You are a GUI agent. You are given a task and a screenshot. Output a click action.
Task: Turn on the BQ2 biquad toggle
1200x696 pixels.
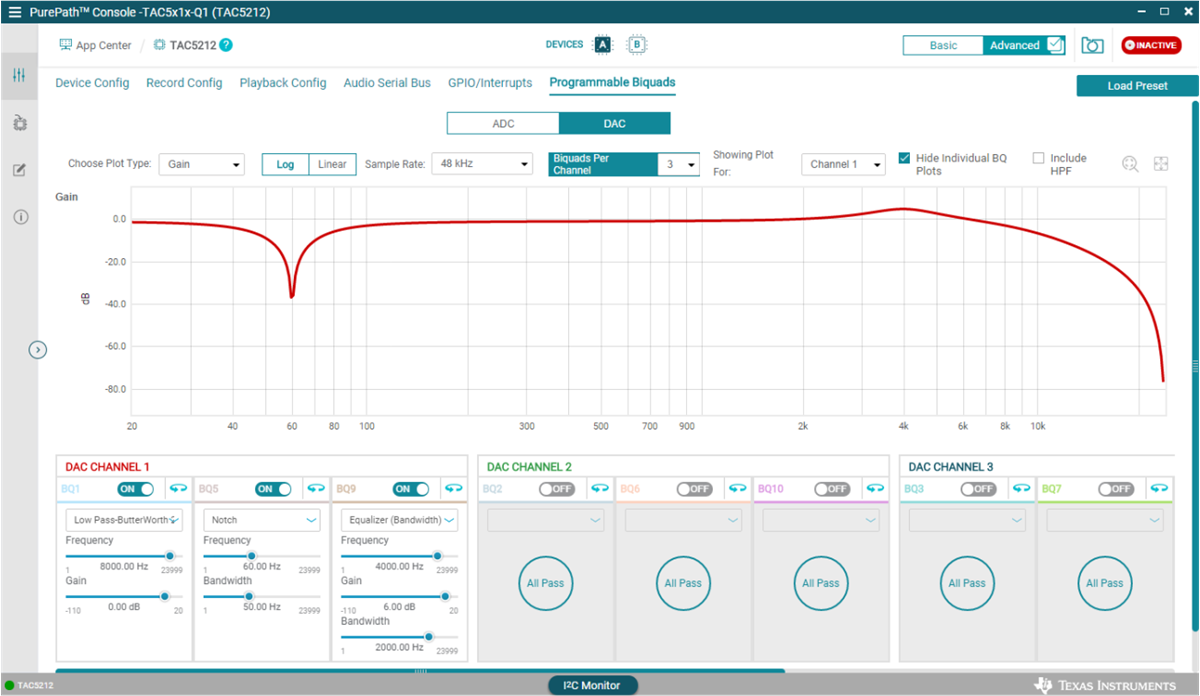555,489
